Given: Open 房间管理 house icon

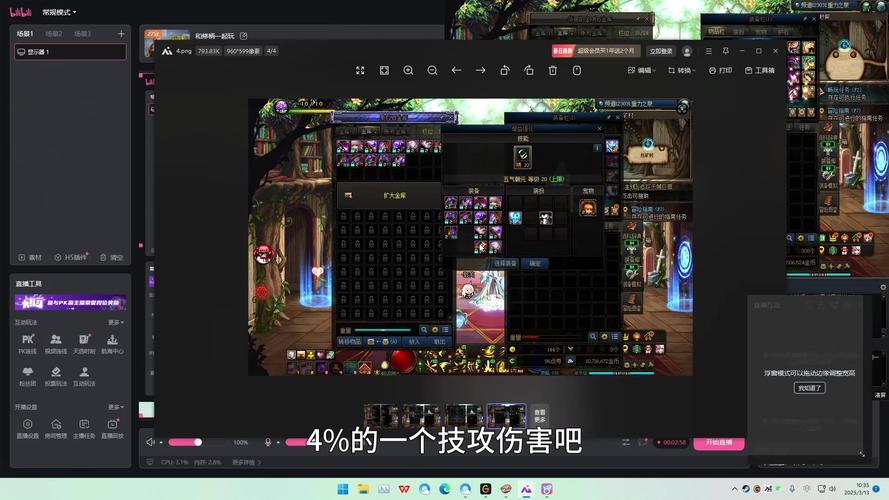Looking at the screenshot, I should tap(56, 429).
